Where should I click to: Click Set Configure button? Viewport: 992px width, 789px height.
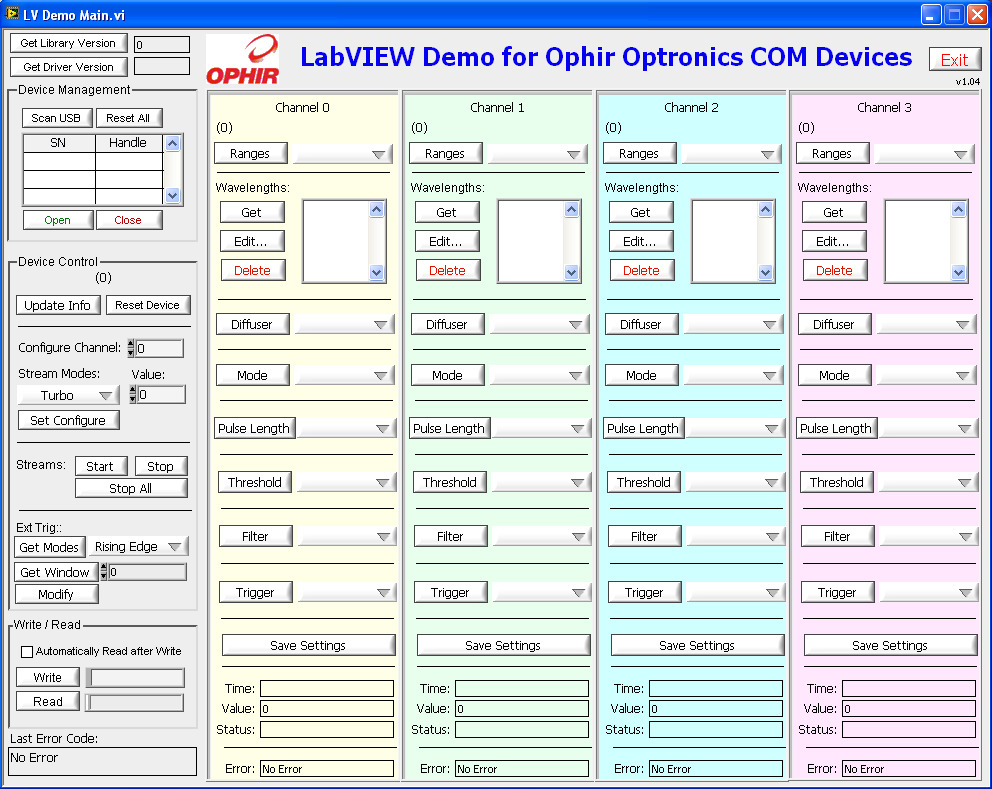[68, 420]
